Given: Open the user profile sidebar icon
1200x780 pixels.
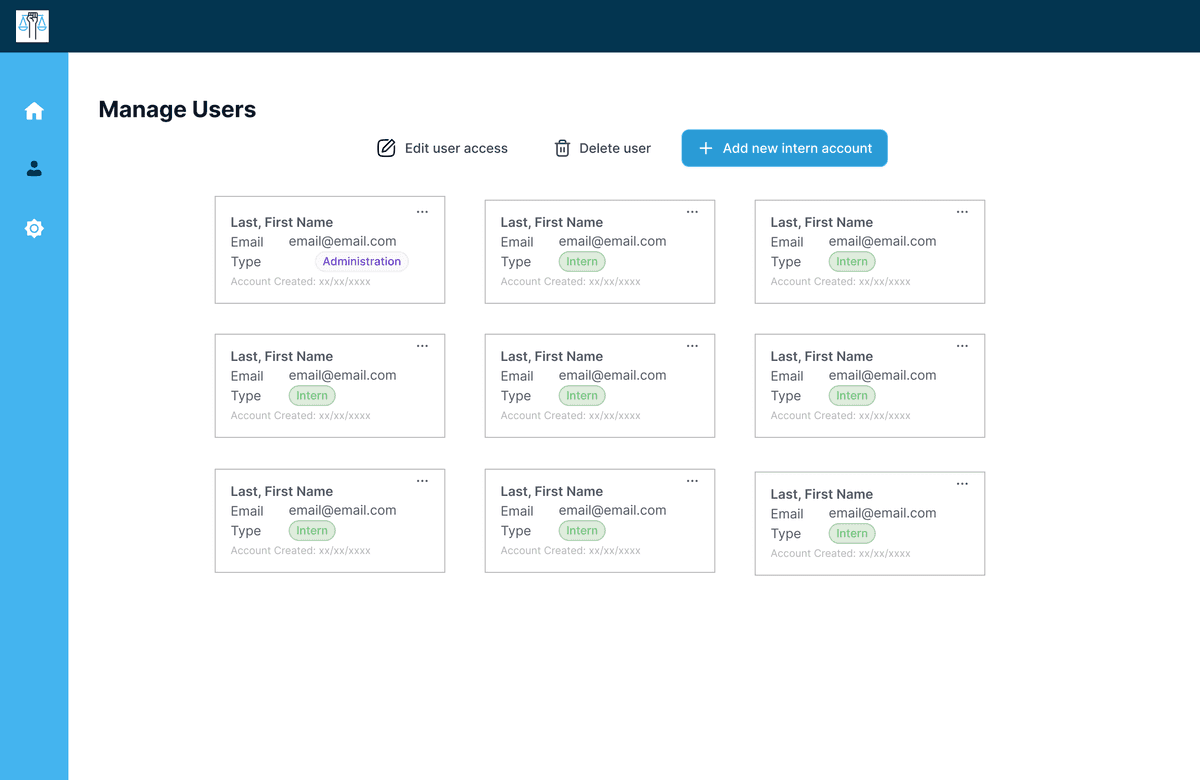Looking at the screenshot, I should (34, 169).
